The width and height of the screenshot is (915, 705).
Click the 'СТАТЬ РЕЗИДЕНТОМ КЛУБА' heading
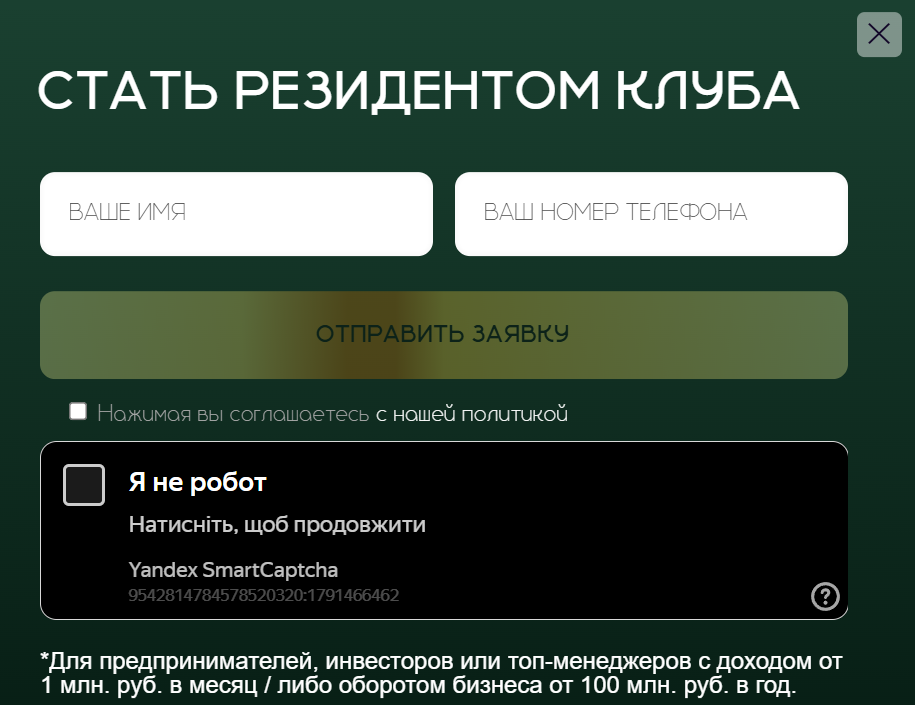[418, 91]
